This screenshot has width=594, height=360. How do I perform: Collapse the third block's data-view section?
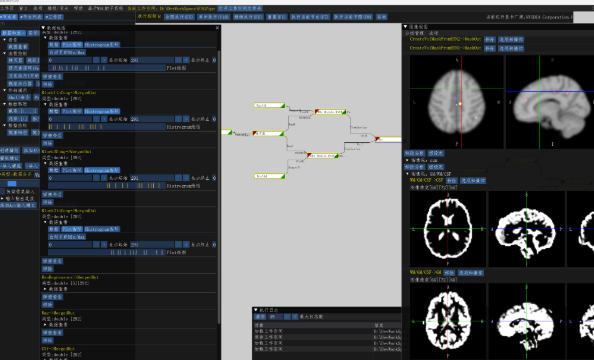(x=45, y=163)
